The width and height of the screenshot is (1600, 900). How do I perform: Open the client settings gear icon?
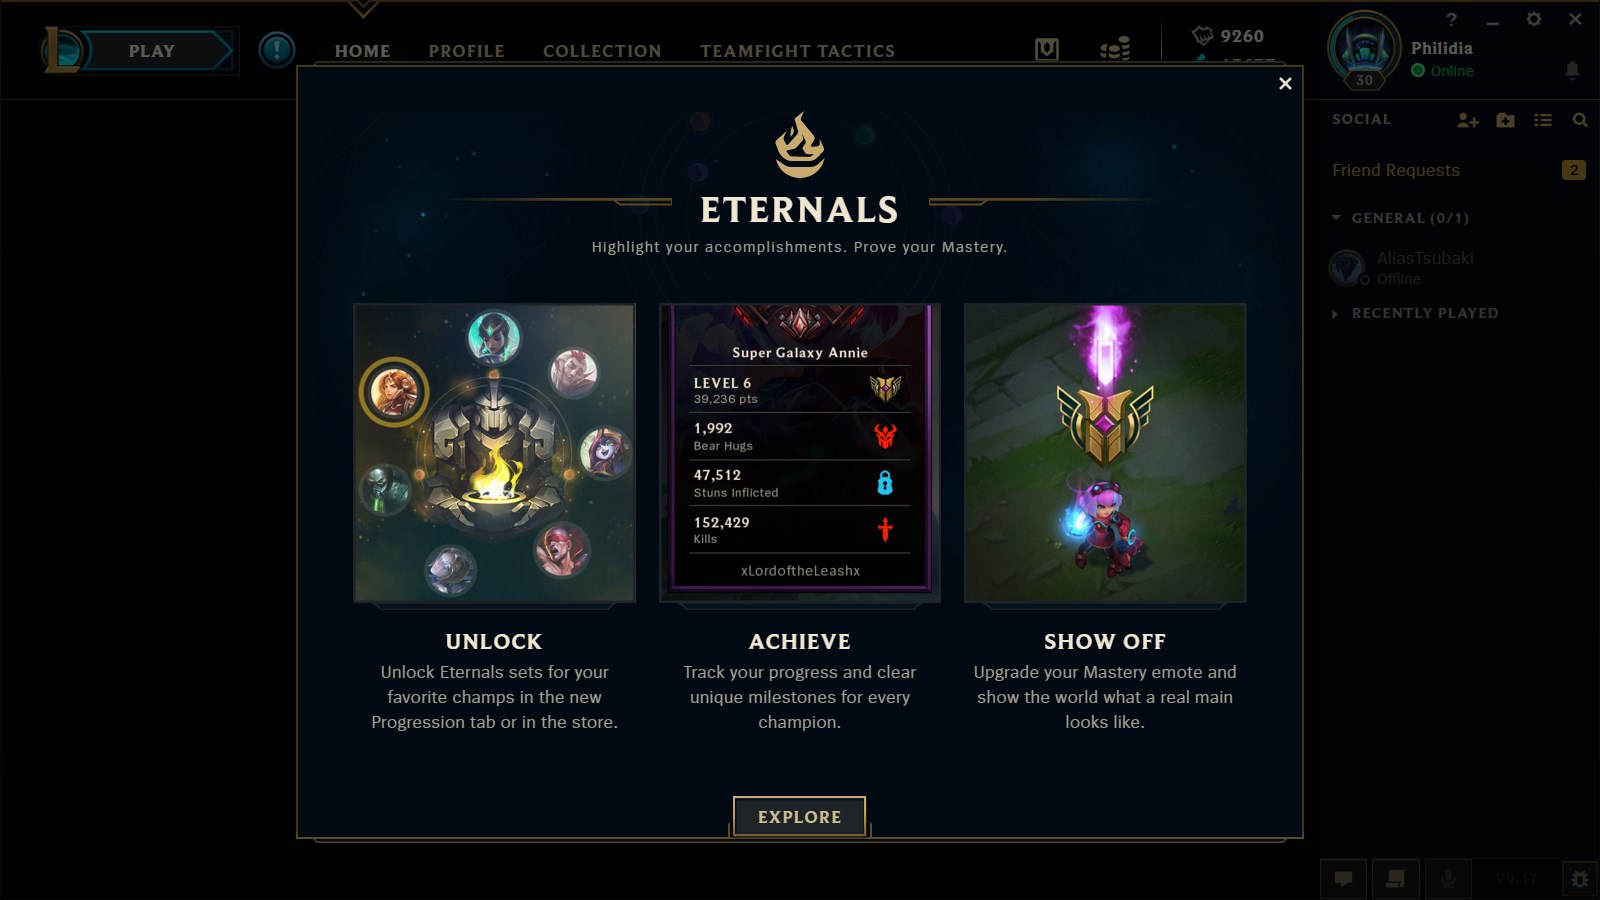click(1534, 19)
